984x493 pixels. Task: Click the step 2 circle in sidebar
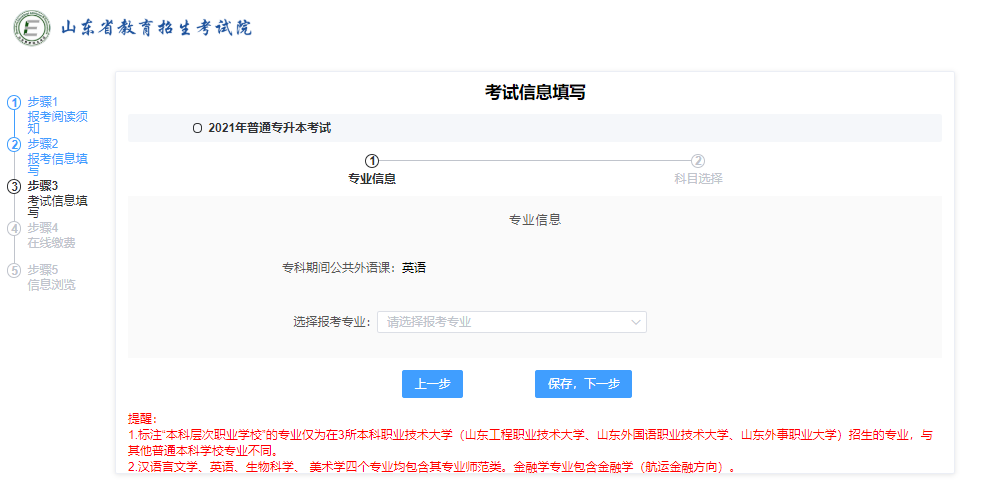click(14, 144)
